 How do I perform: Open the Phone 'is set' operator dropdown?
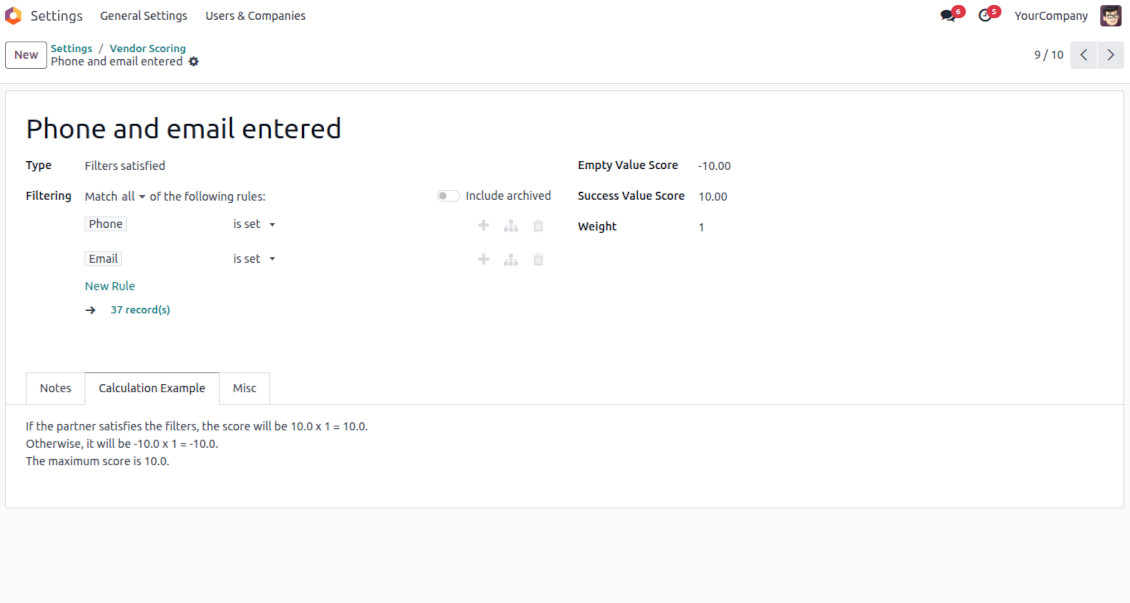click(x=254, y=224)
